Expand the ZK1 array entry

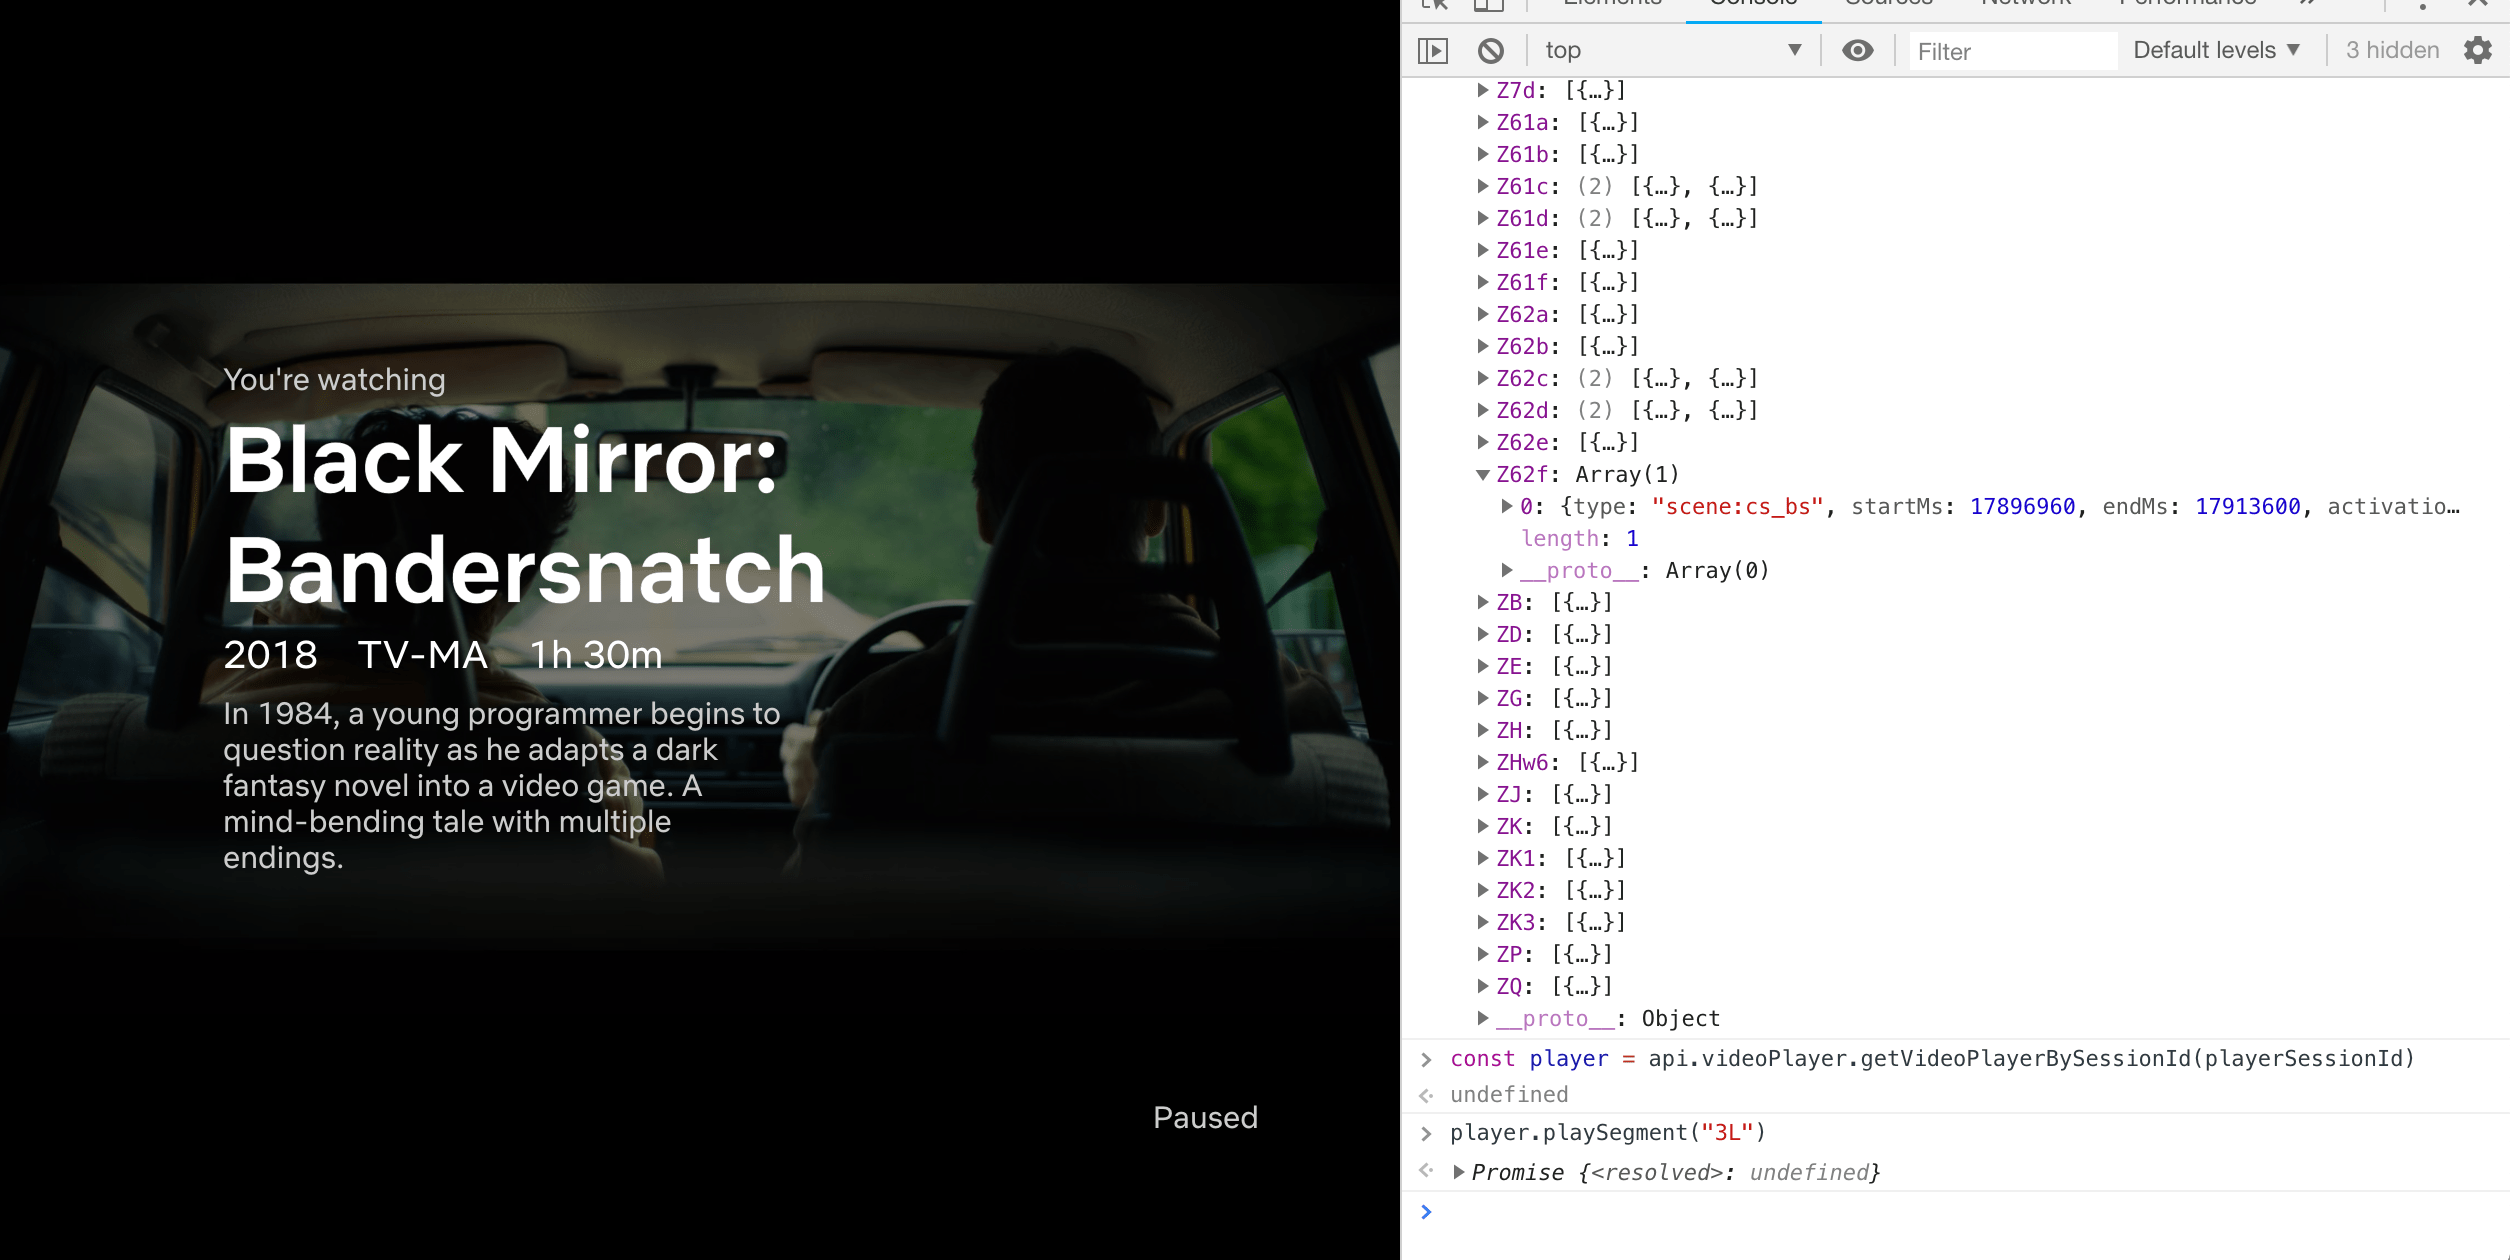pyautogui.click(x=1483, y=858)
